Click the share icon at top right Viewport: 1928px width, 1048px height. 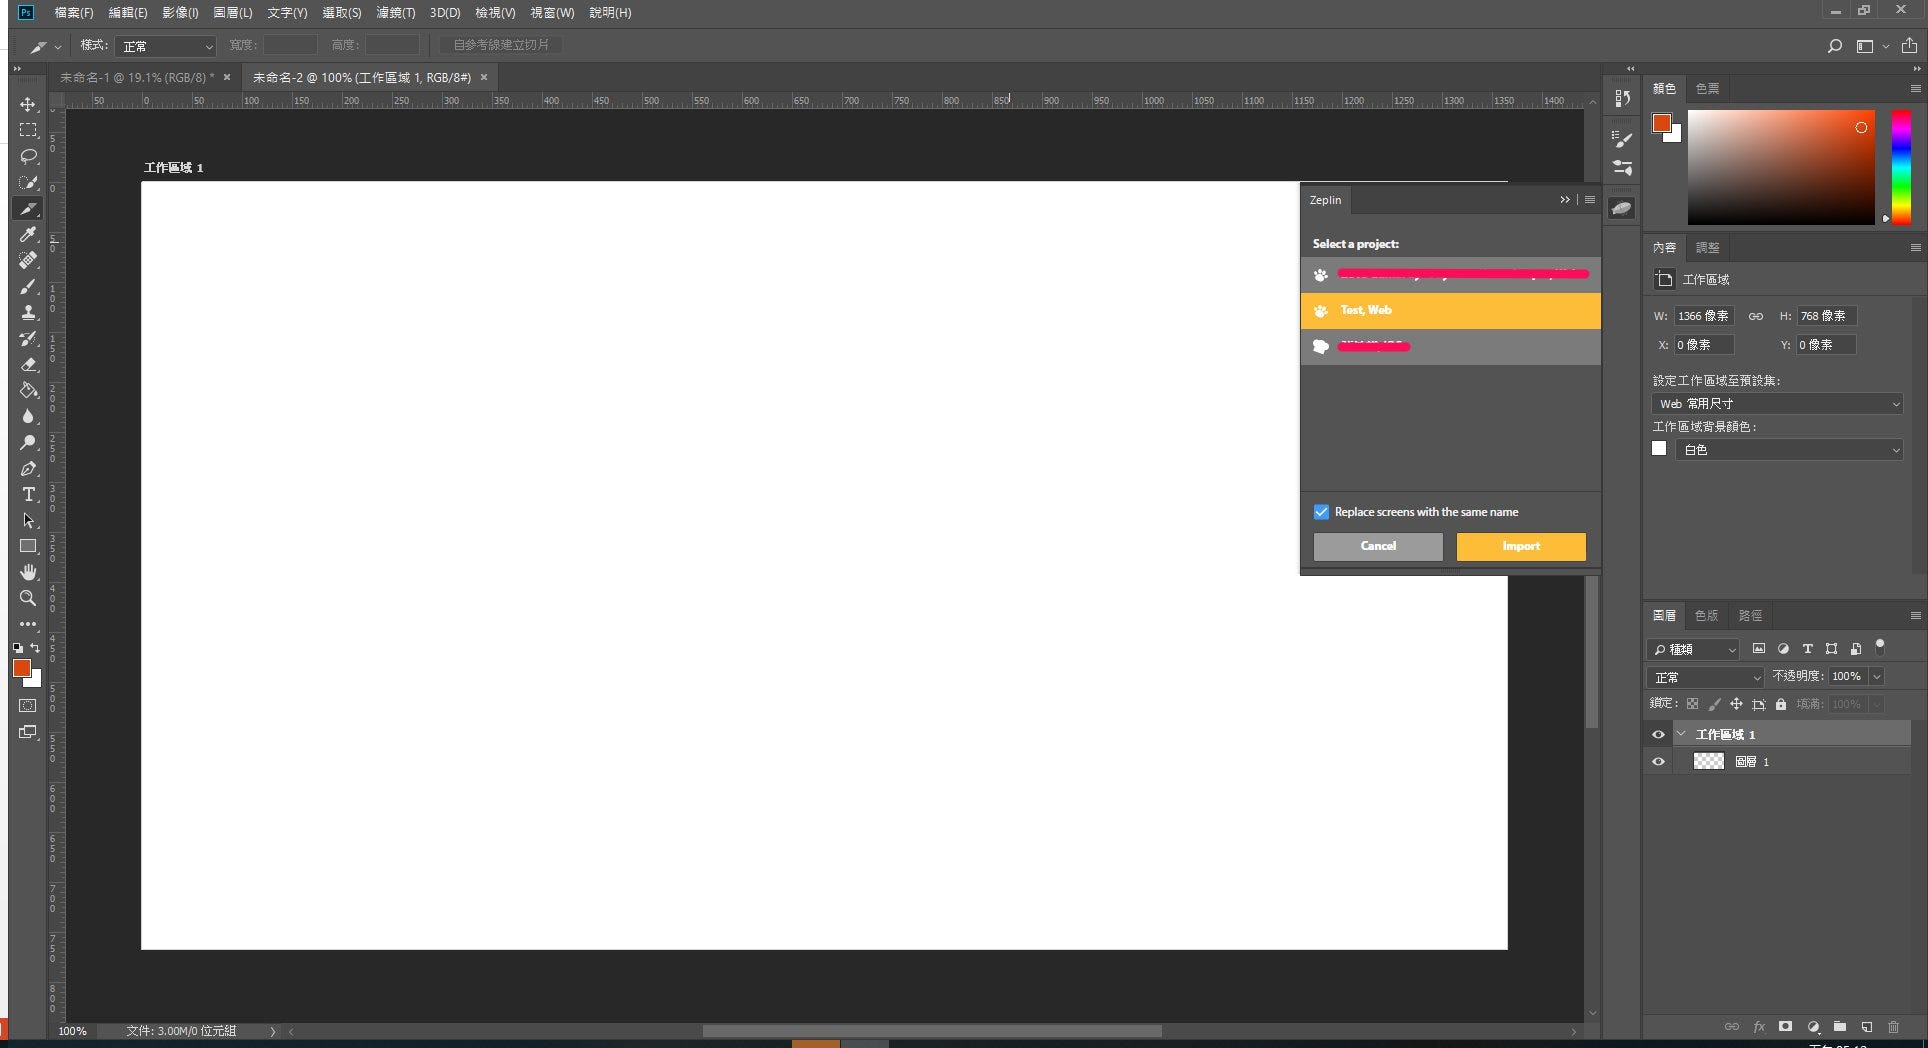[1910, 46]
